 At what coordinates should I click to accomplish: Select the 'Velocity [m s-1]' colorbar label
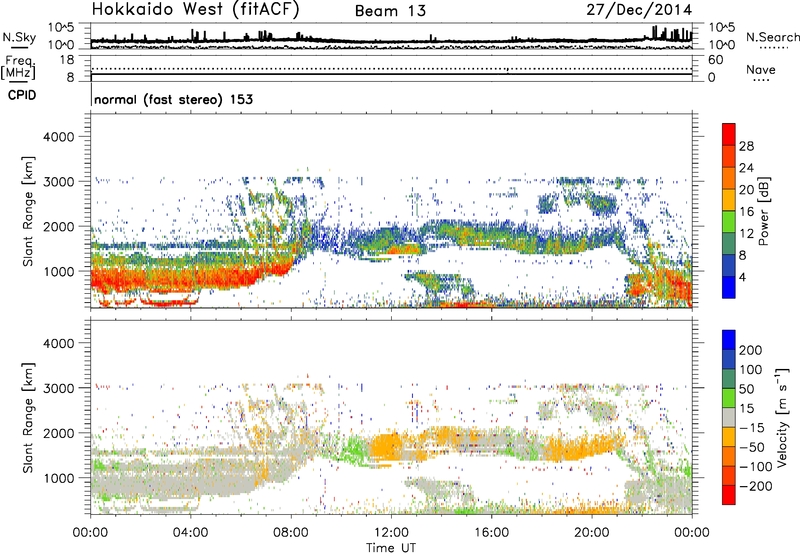pyautogui.click(x=782, y=417)
